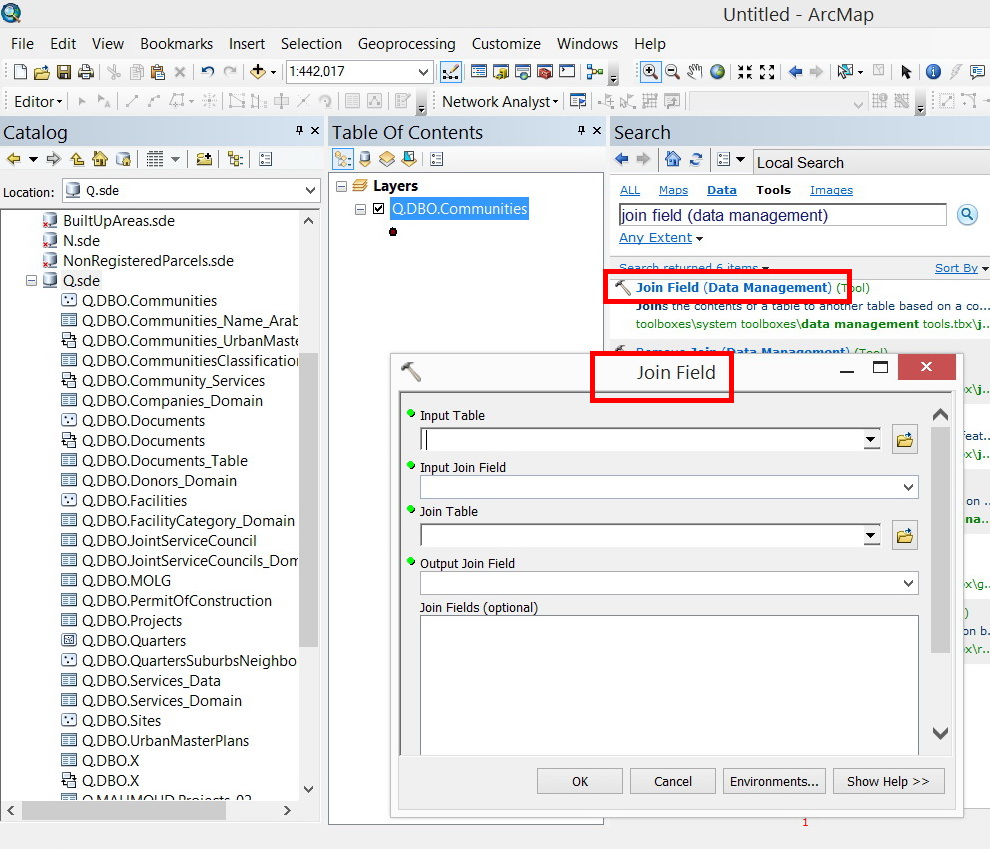This screenshot has width=990, height=849.
Task: Click the Full Extent globe icon
Action: click(x=717, y=71)
